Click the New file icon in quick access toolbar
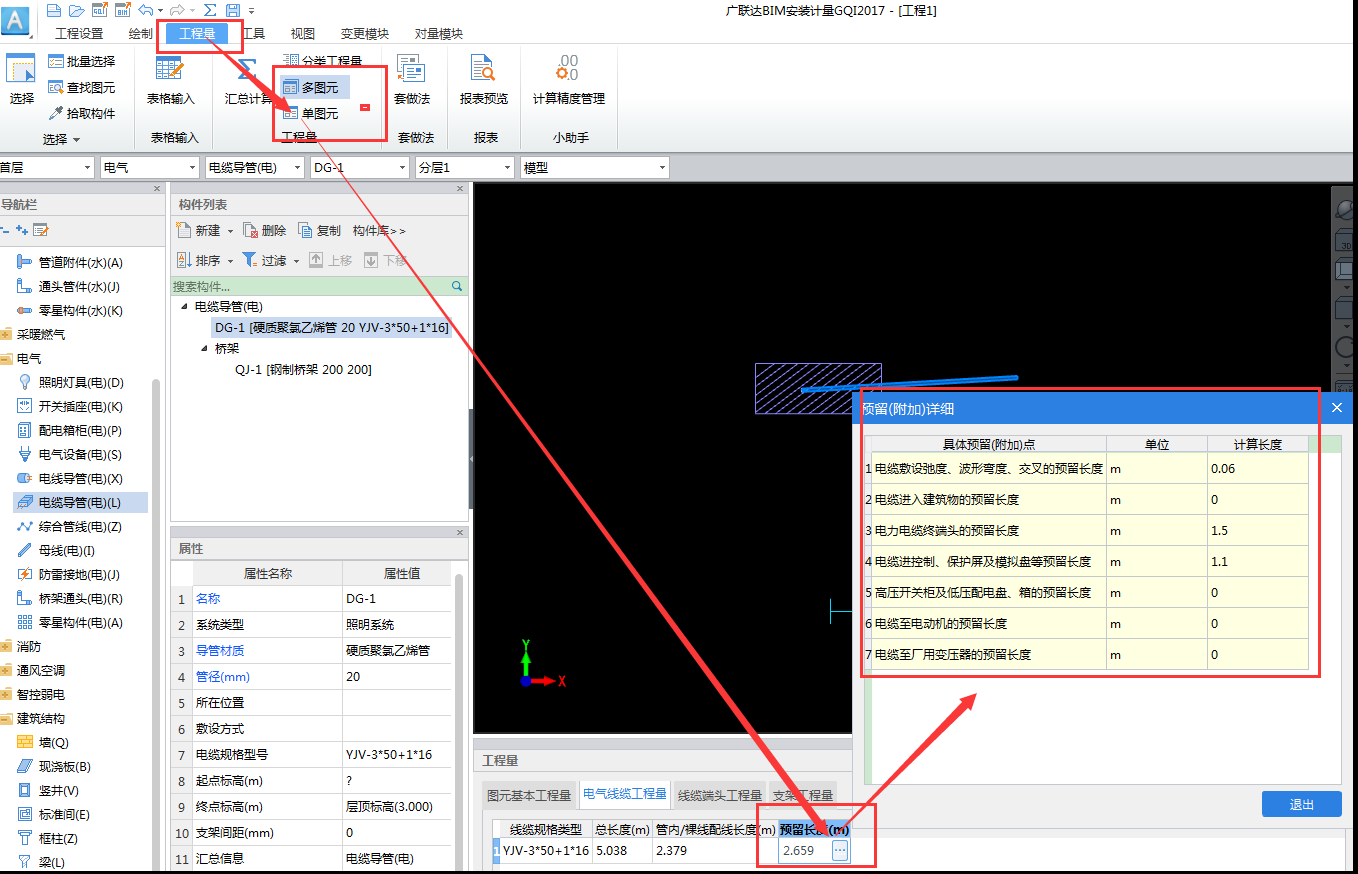1358x874 pixels. pyautogui.click(x=54, y=10)
